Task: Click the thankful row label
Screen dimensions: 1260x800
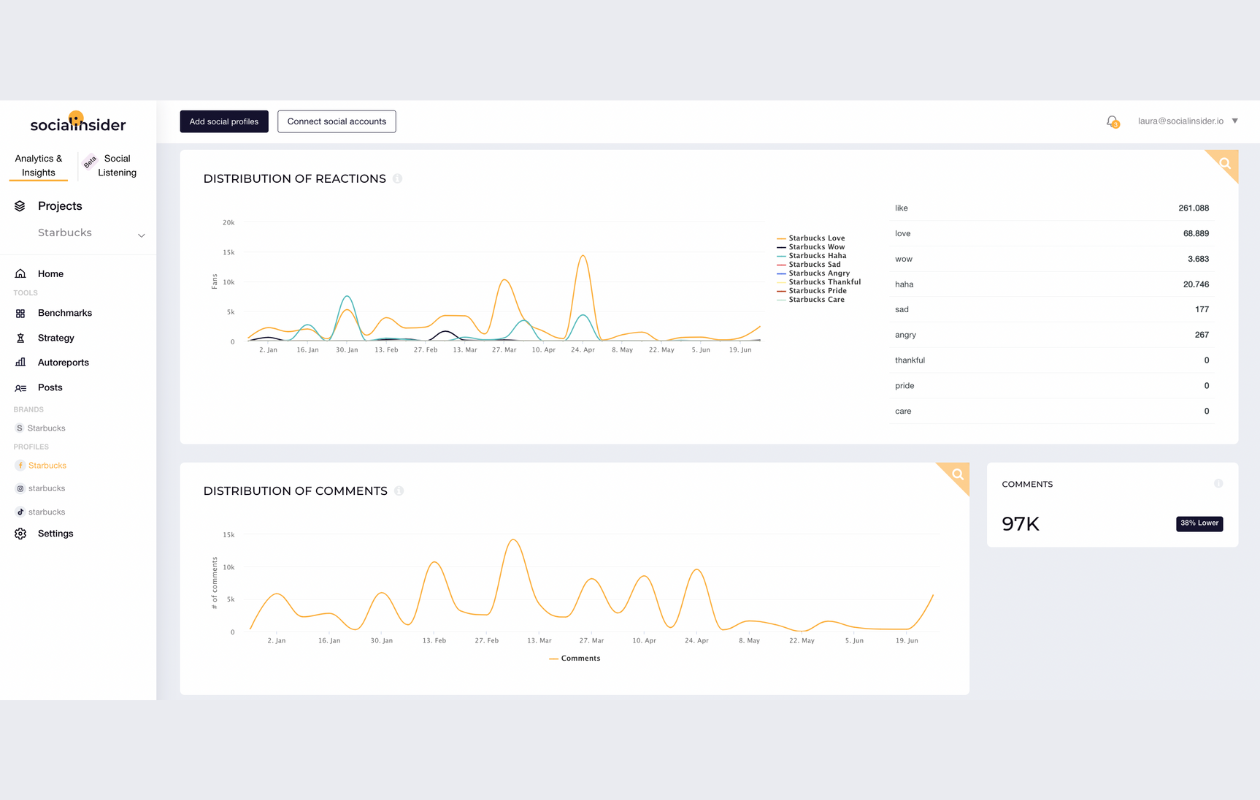Action: tap(910, 360)
